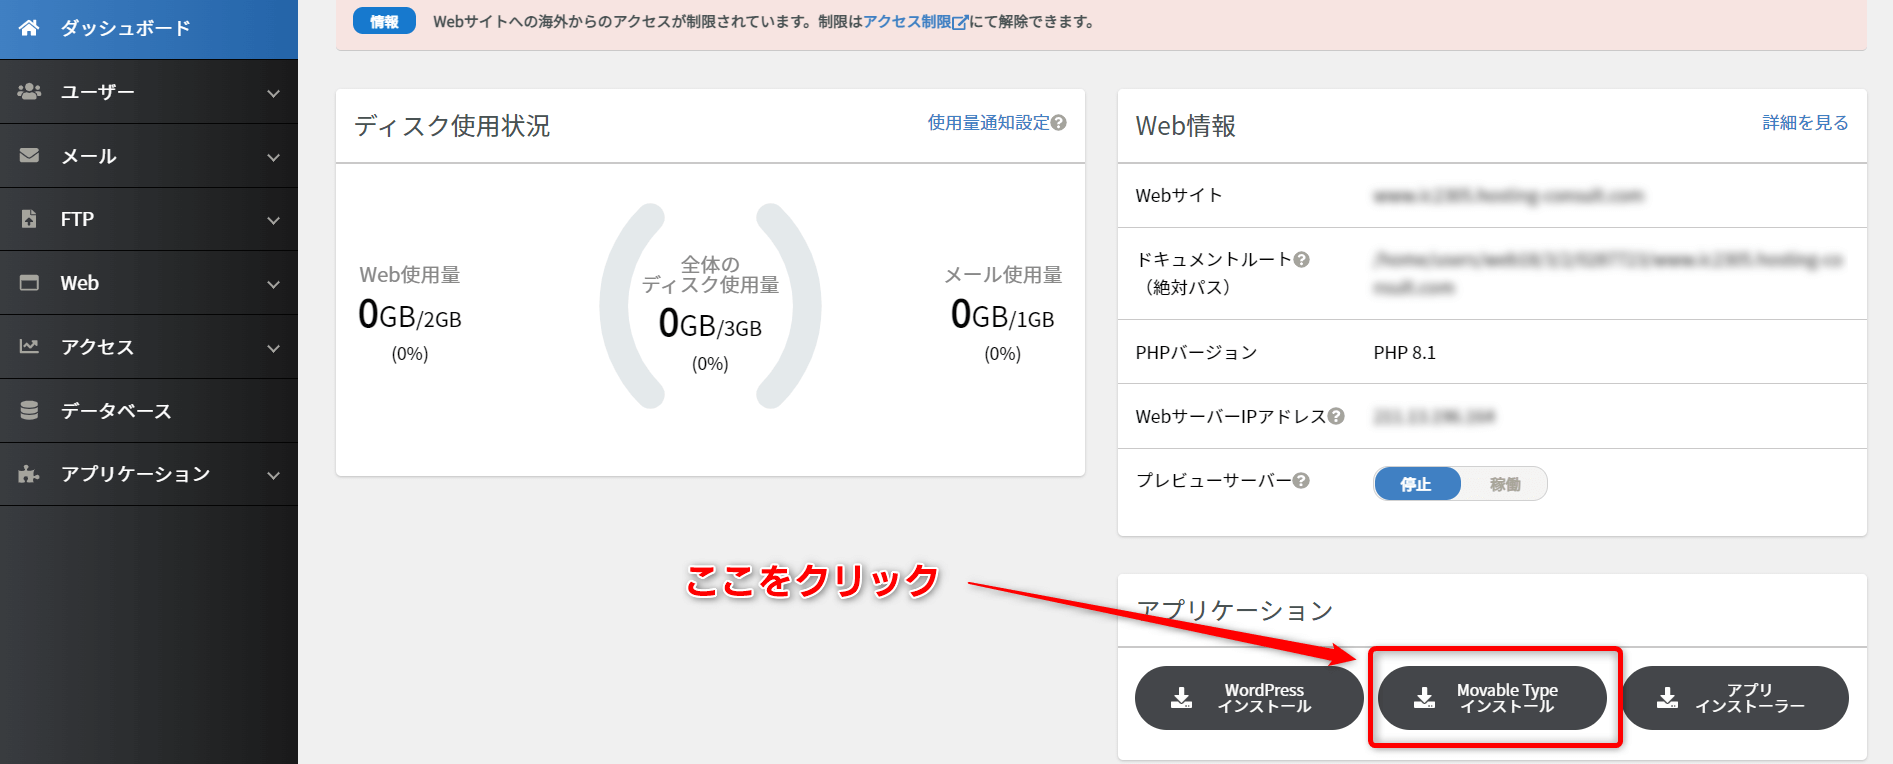Open データベース menu item

[x=149, y=411]
